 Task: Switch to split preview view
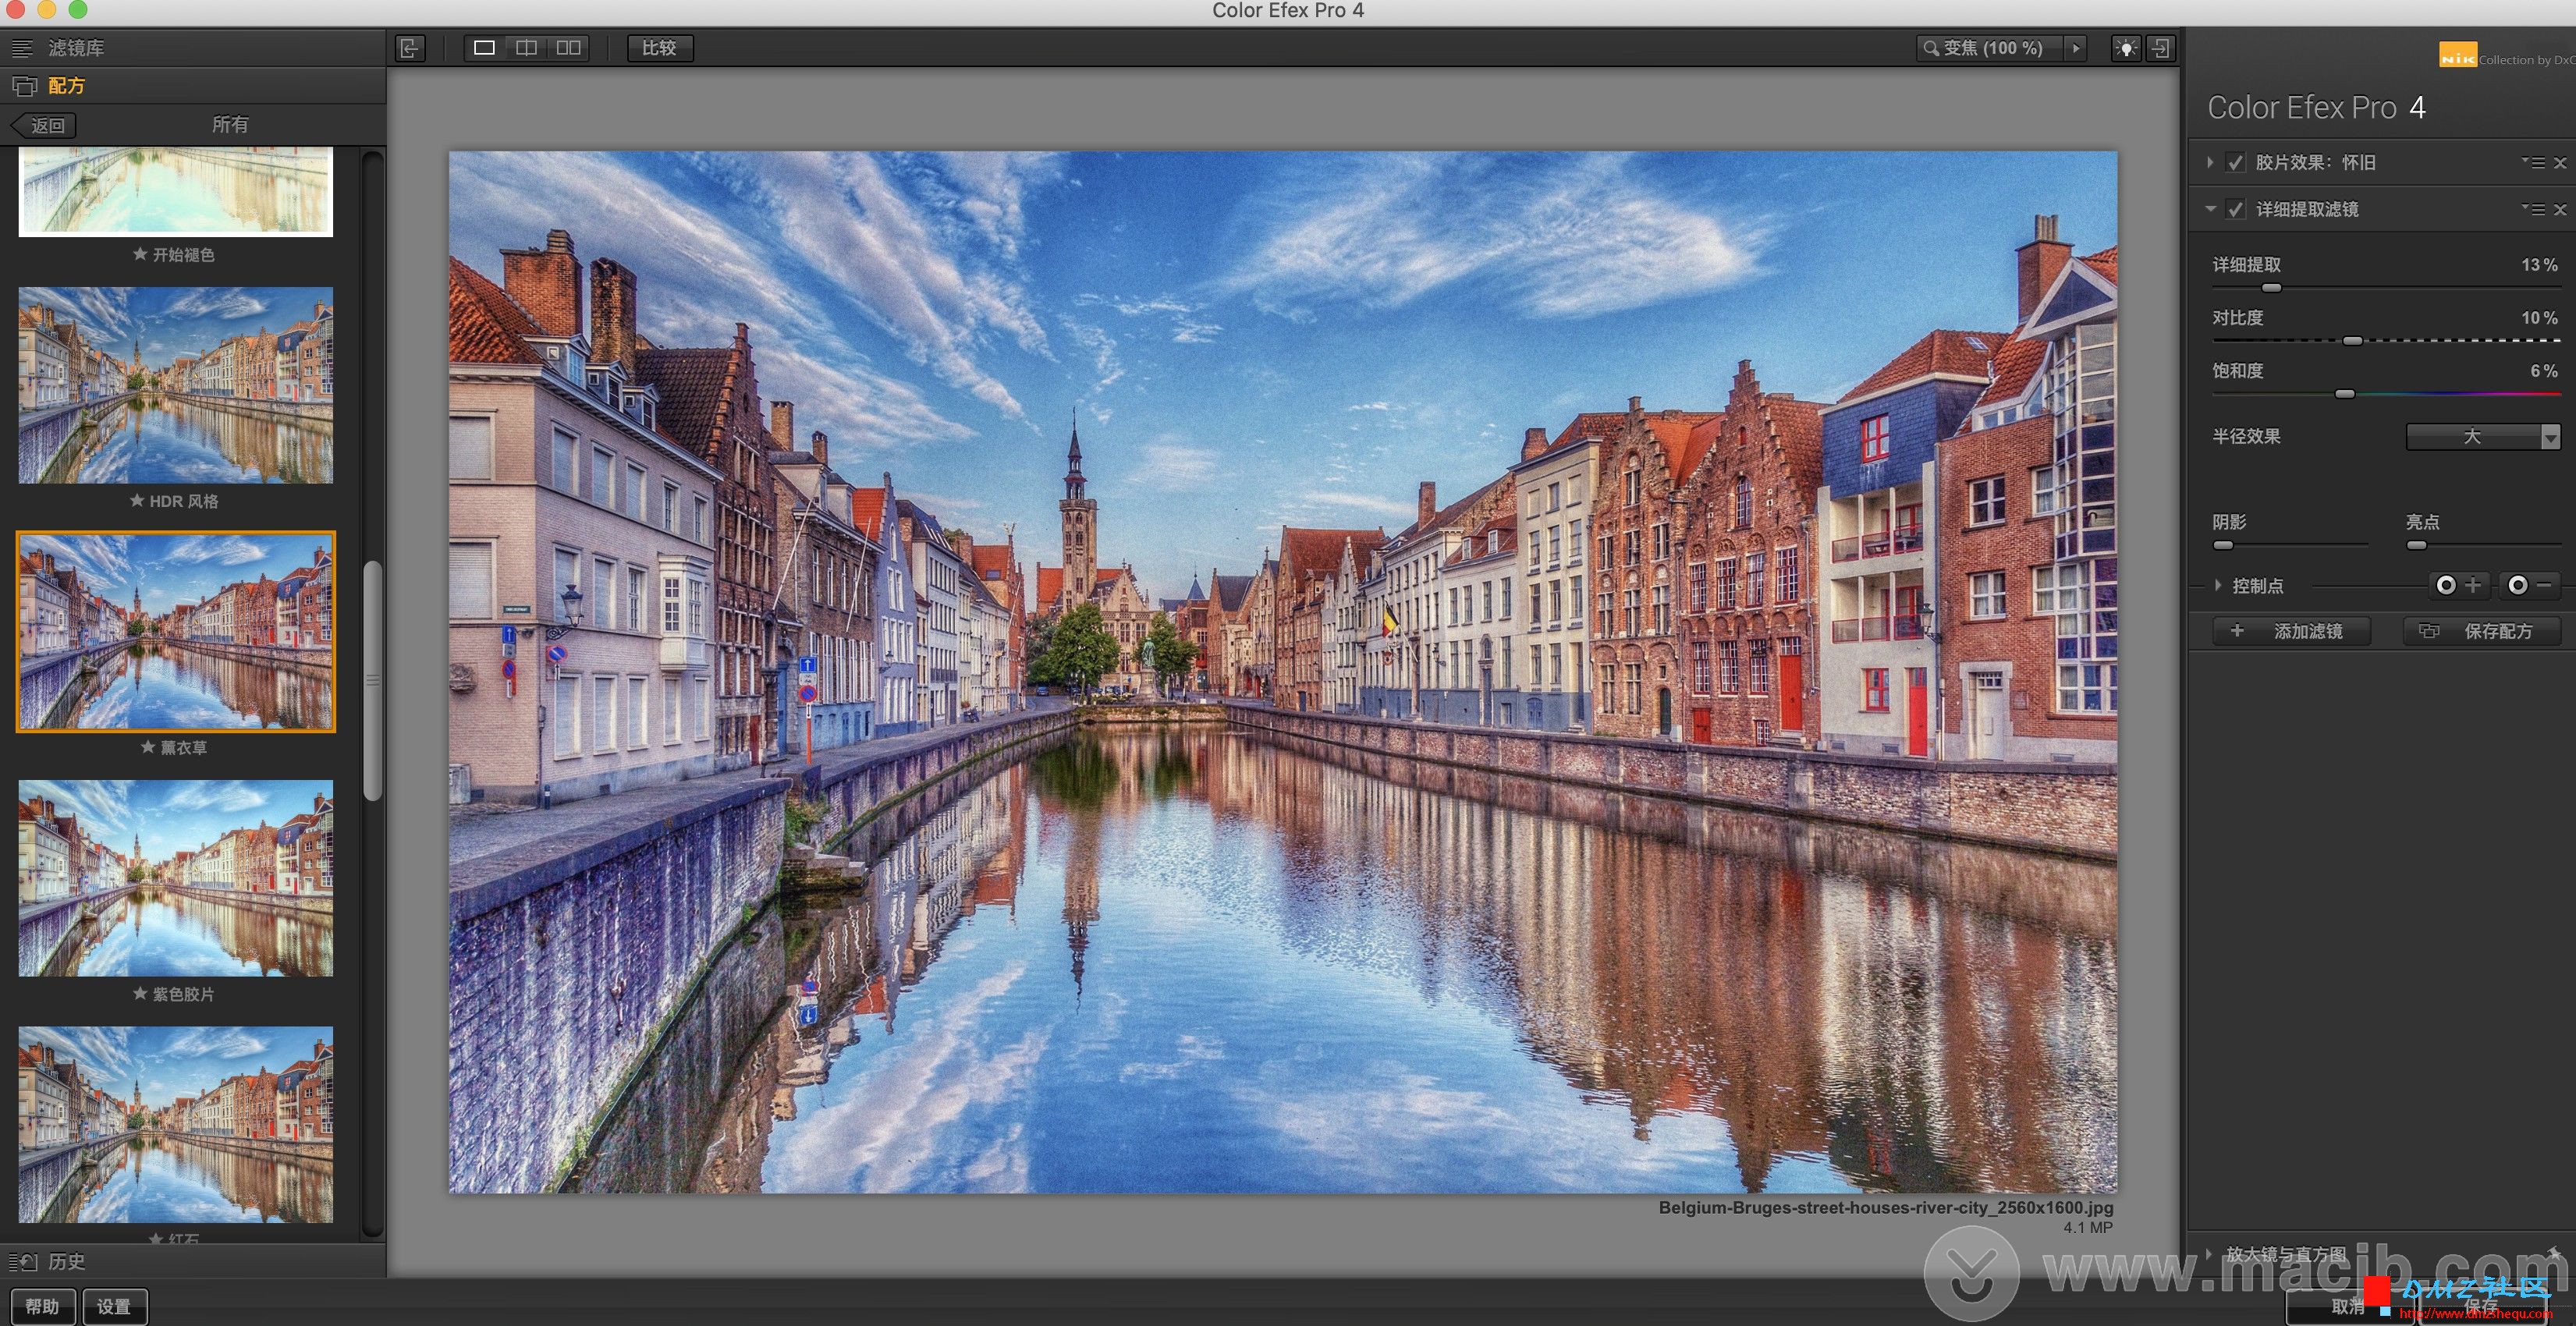(526, 48)
